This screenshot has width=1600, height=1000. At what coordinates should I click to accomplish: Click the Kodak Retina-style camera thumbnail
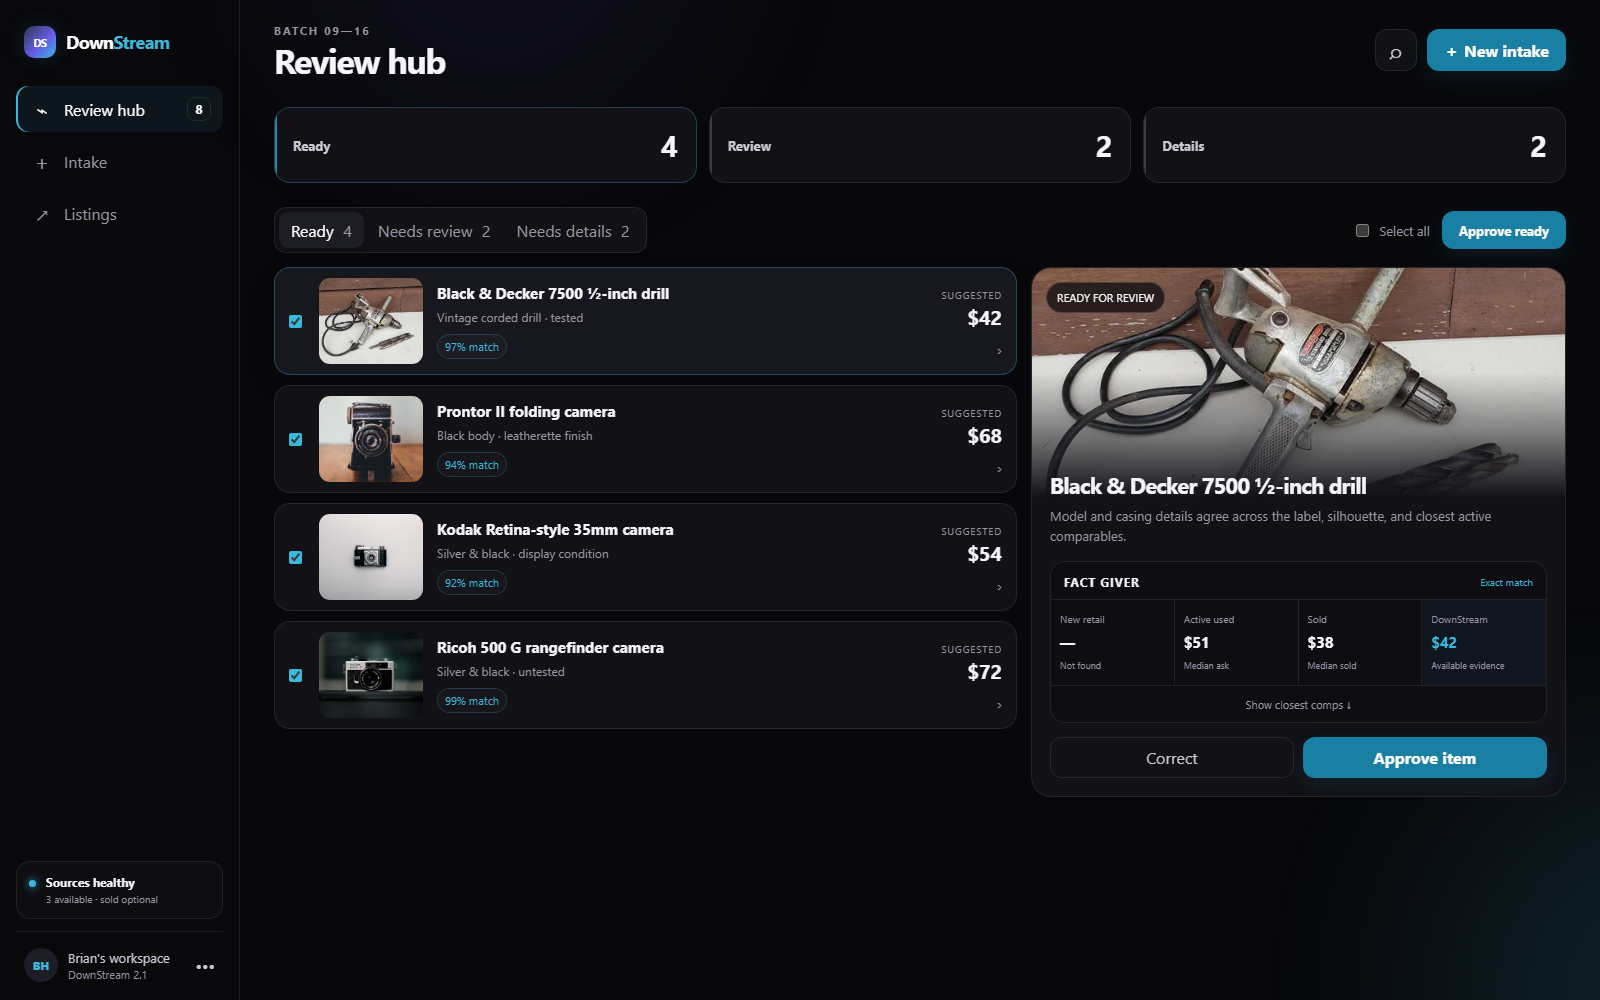coord(371,557)
